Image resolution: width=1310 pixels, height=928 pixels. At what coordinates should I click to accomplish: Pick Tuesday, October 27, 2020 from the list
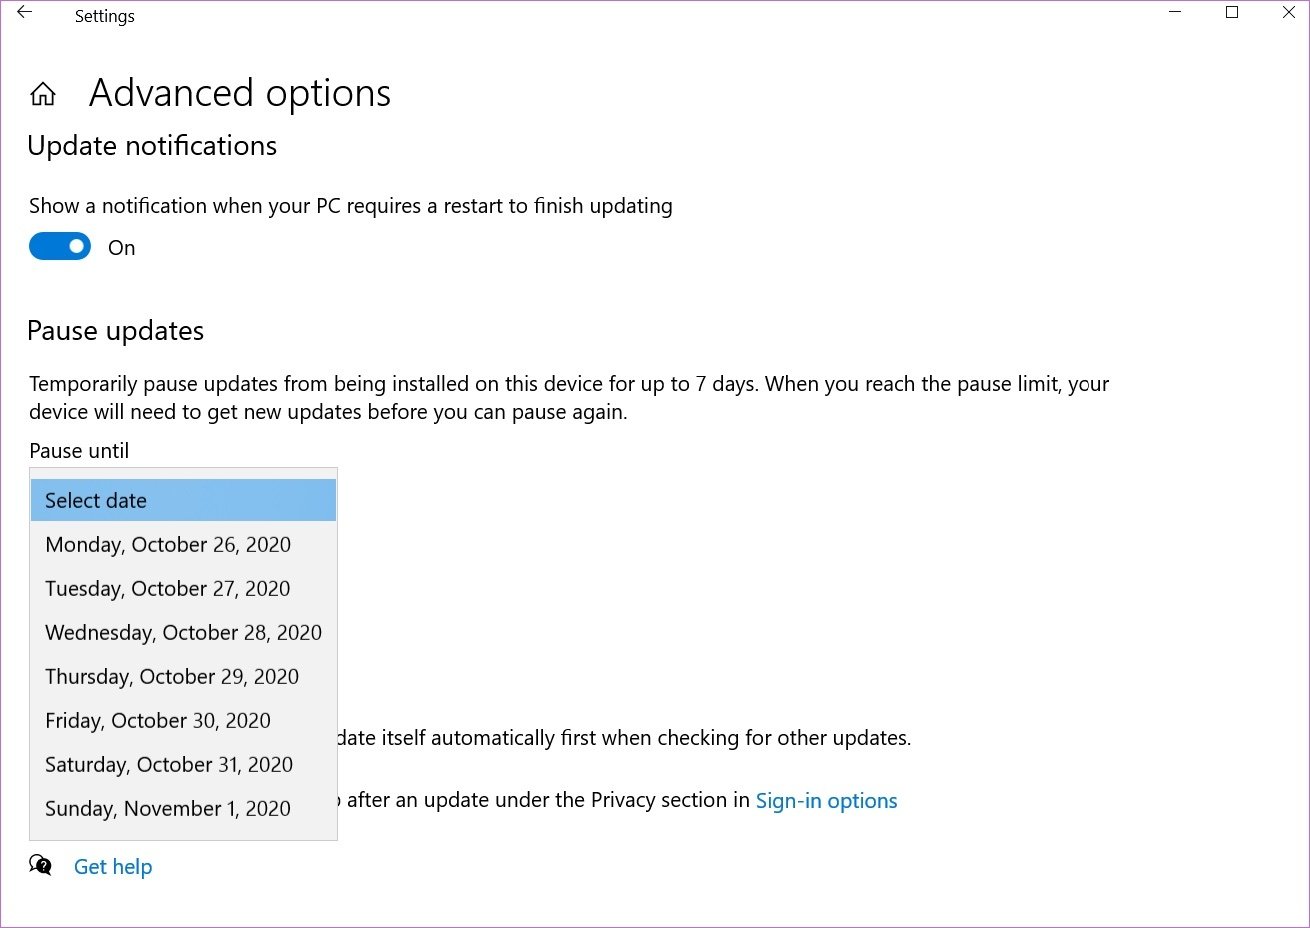point(166,588)
